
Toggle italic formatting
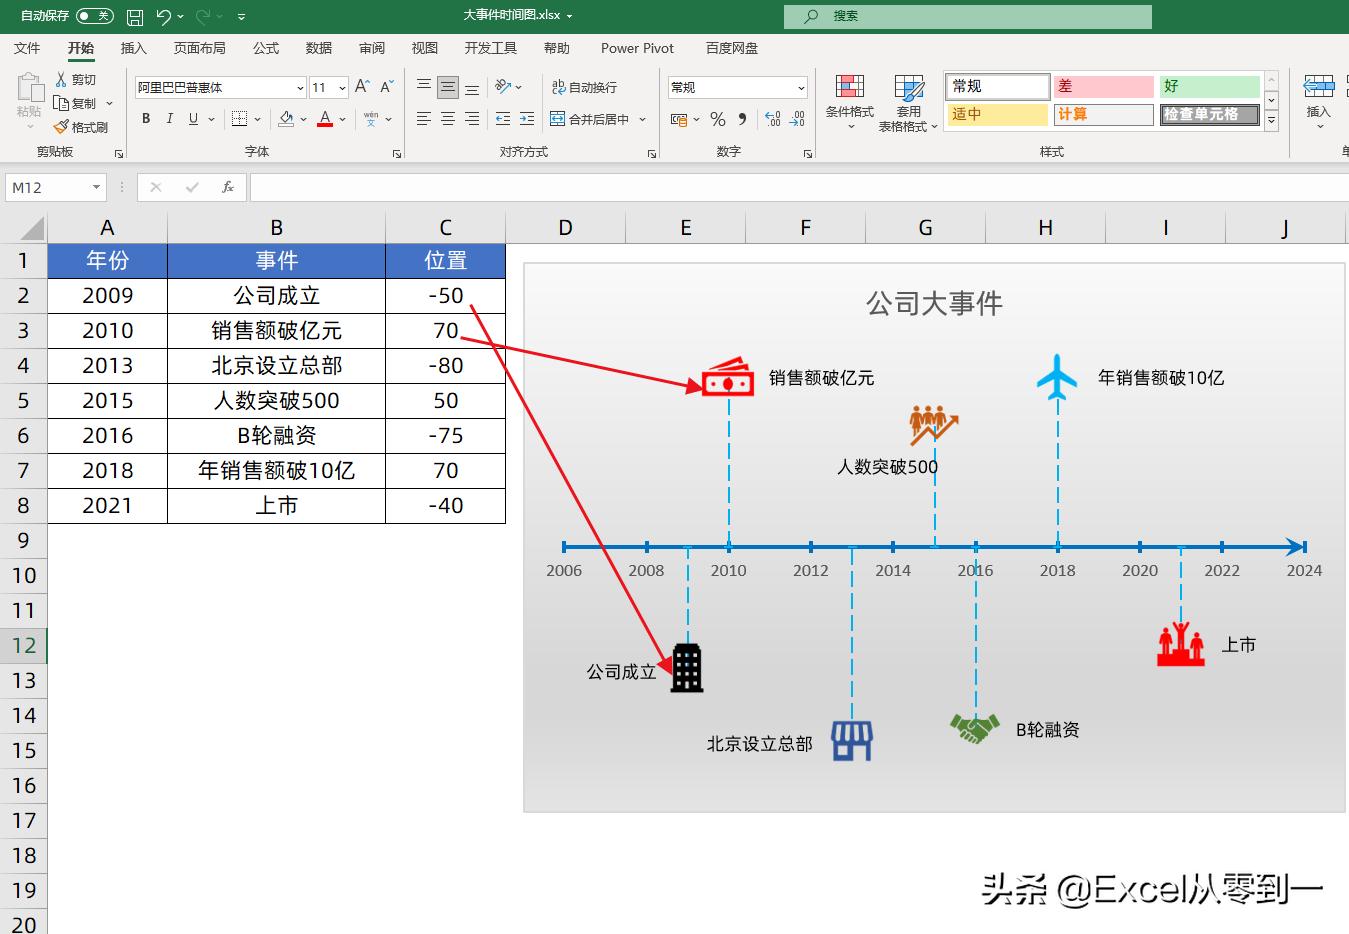click(x=169, y=118)
